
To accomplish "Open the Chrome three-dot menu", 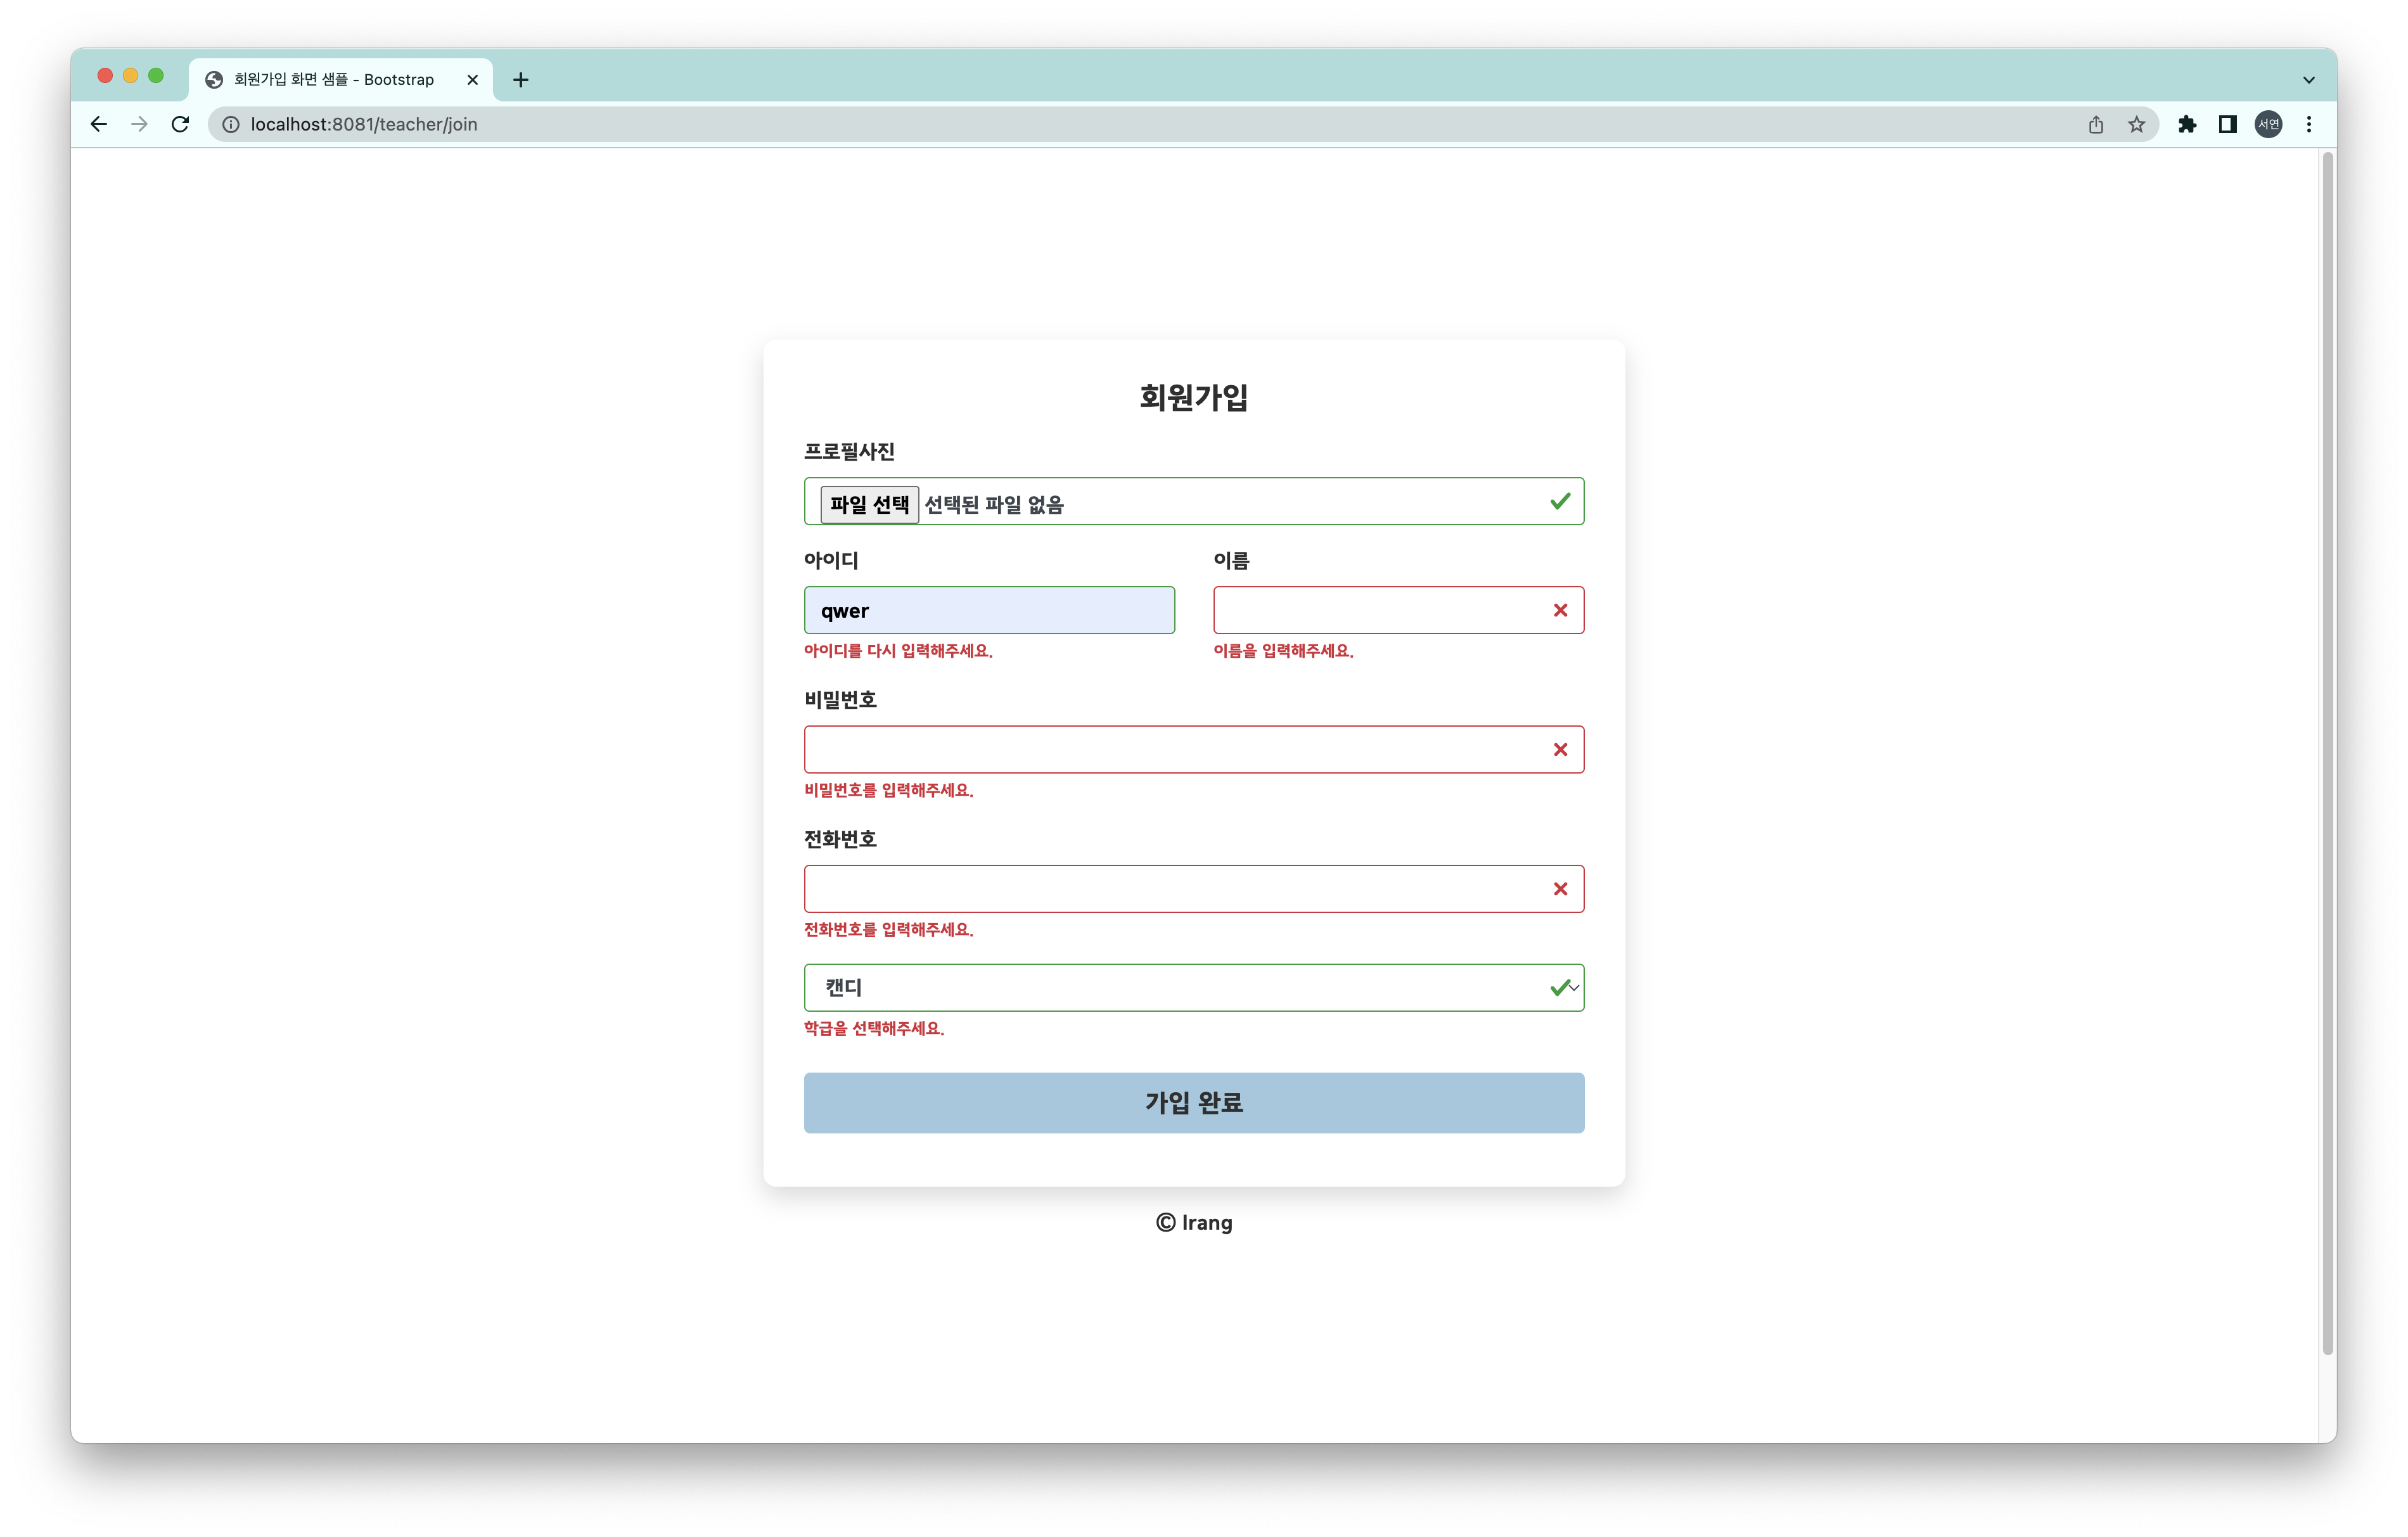I will coord(2308,124).
